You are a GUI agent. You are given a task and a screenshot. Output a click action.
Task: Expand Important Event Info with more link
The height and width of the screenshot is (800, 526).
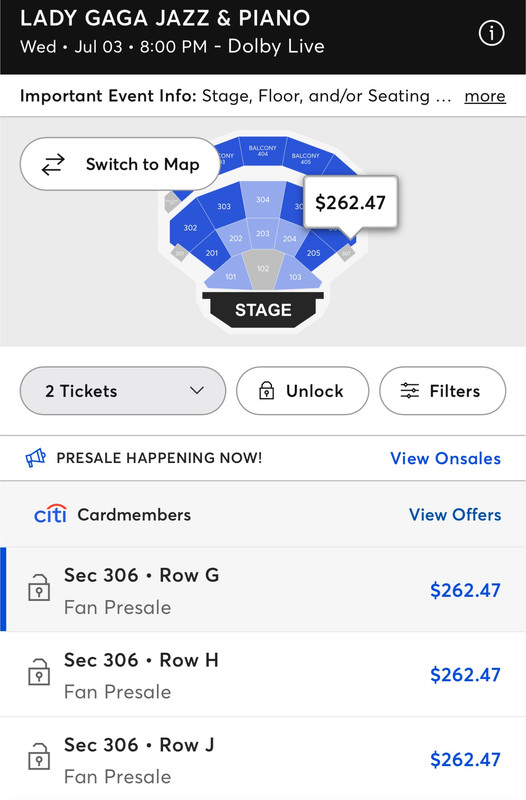[x=485, y=96]
